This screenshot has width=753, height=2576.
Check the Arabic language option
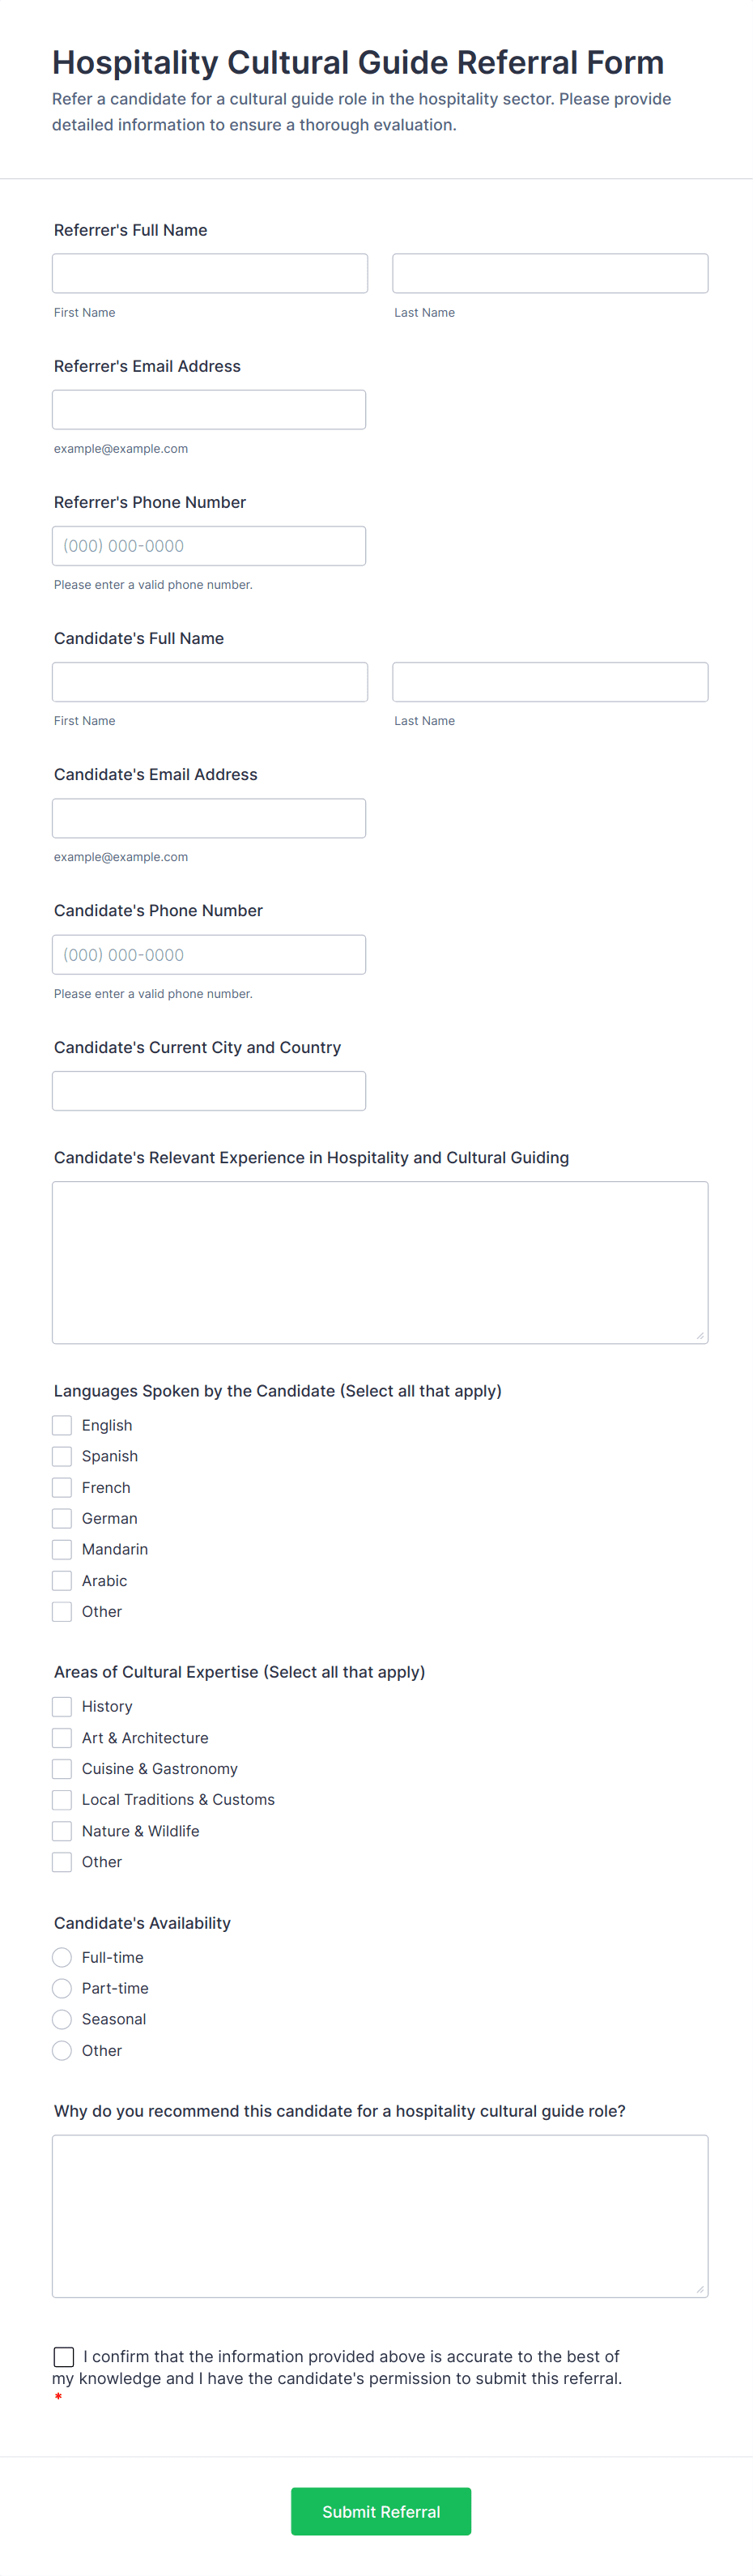pyautogui.click(x=62, y=1580)
